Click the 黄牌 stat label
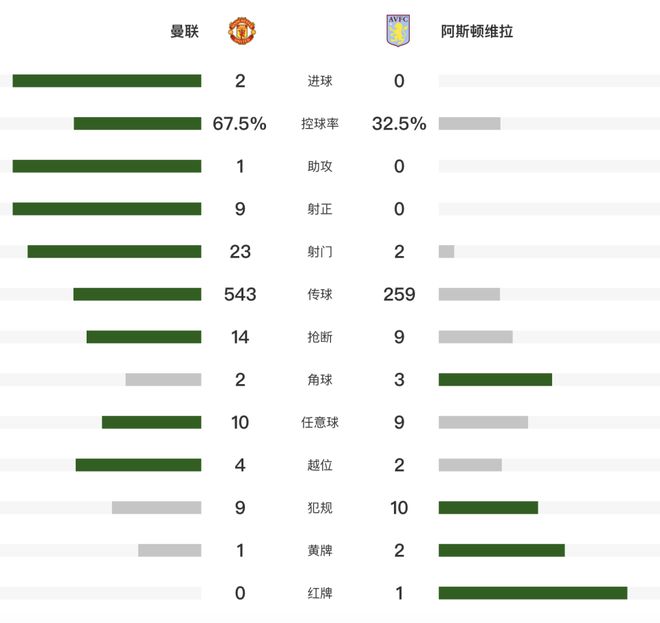This screenshot has width=660, height=623. 320,550
